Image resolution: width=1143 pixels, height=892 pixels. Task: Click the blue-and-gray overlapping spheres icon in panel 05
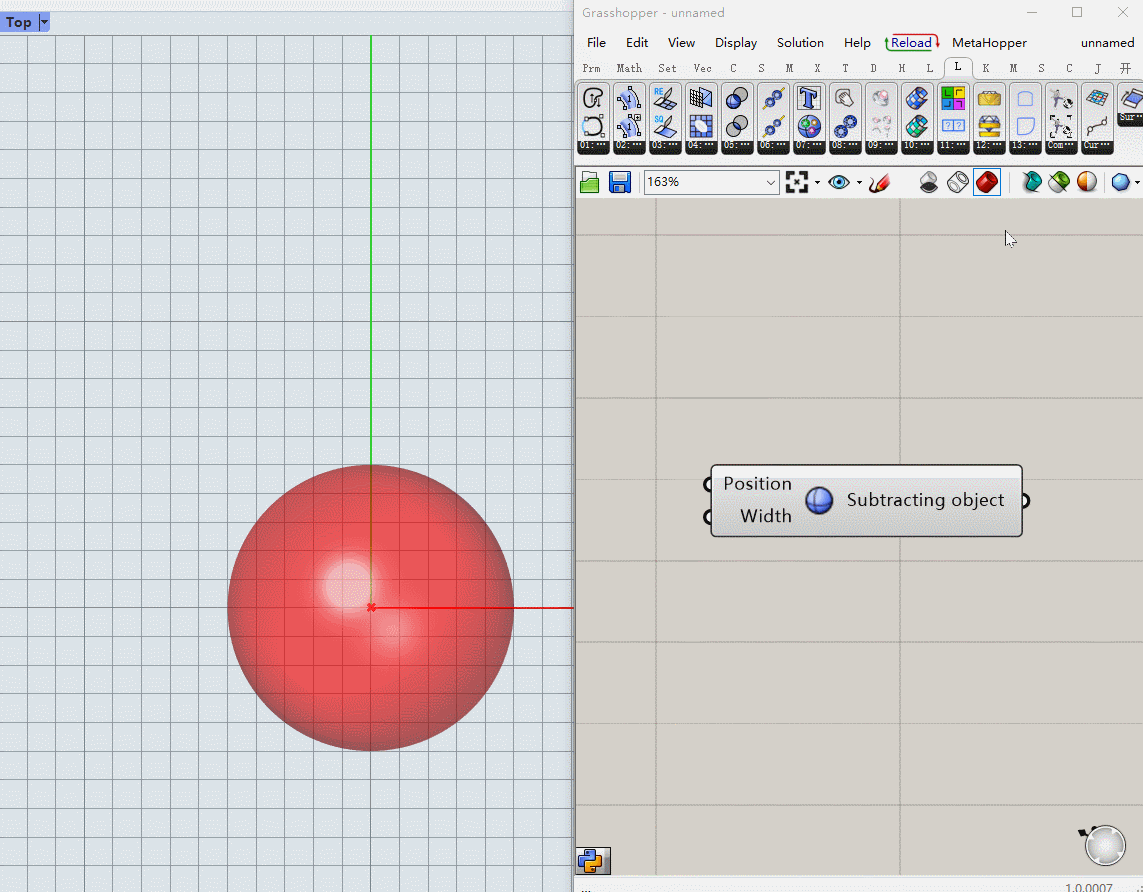click(736, 98)
